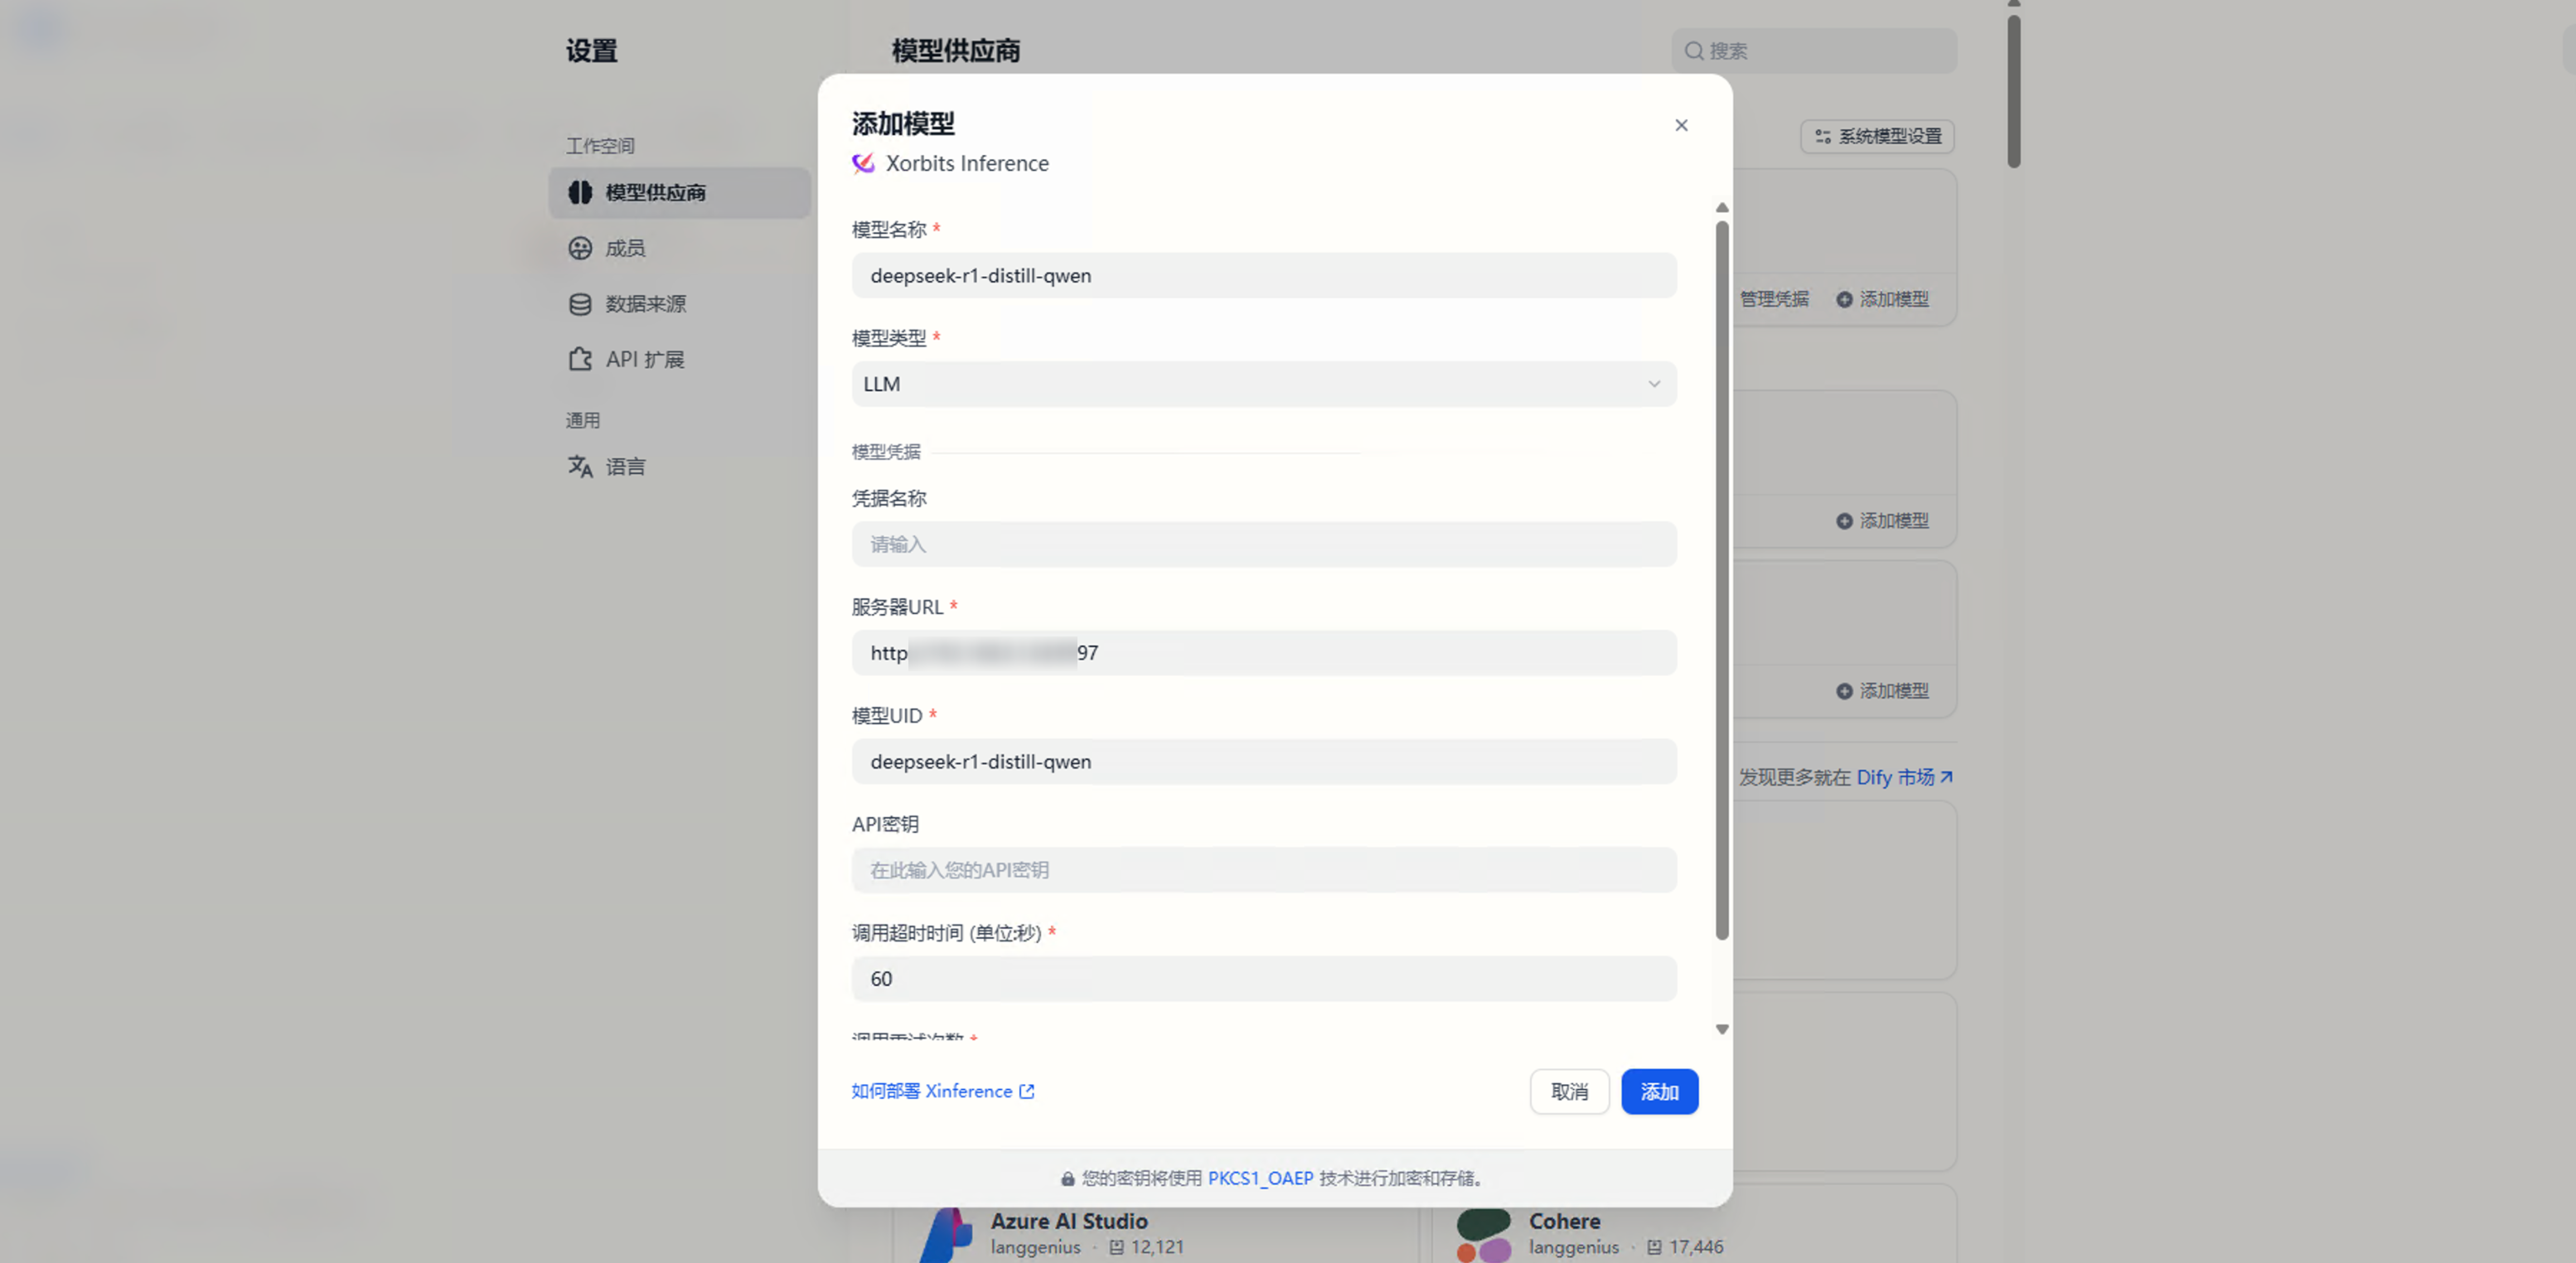Click the 添加 confirm button

(1659, 1091)
